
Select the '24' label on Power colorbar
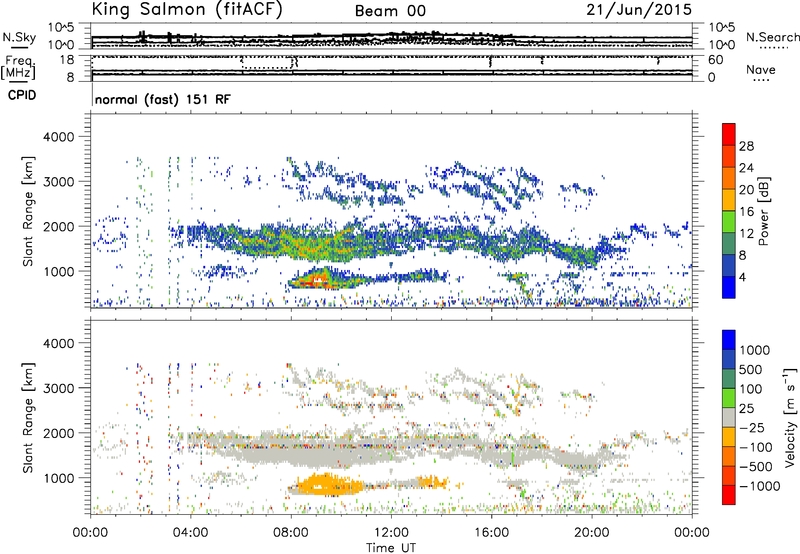tap(746, 168)
